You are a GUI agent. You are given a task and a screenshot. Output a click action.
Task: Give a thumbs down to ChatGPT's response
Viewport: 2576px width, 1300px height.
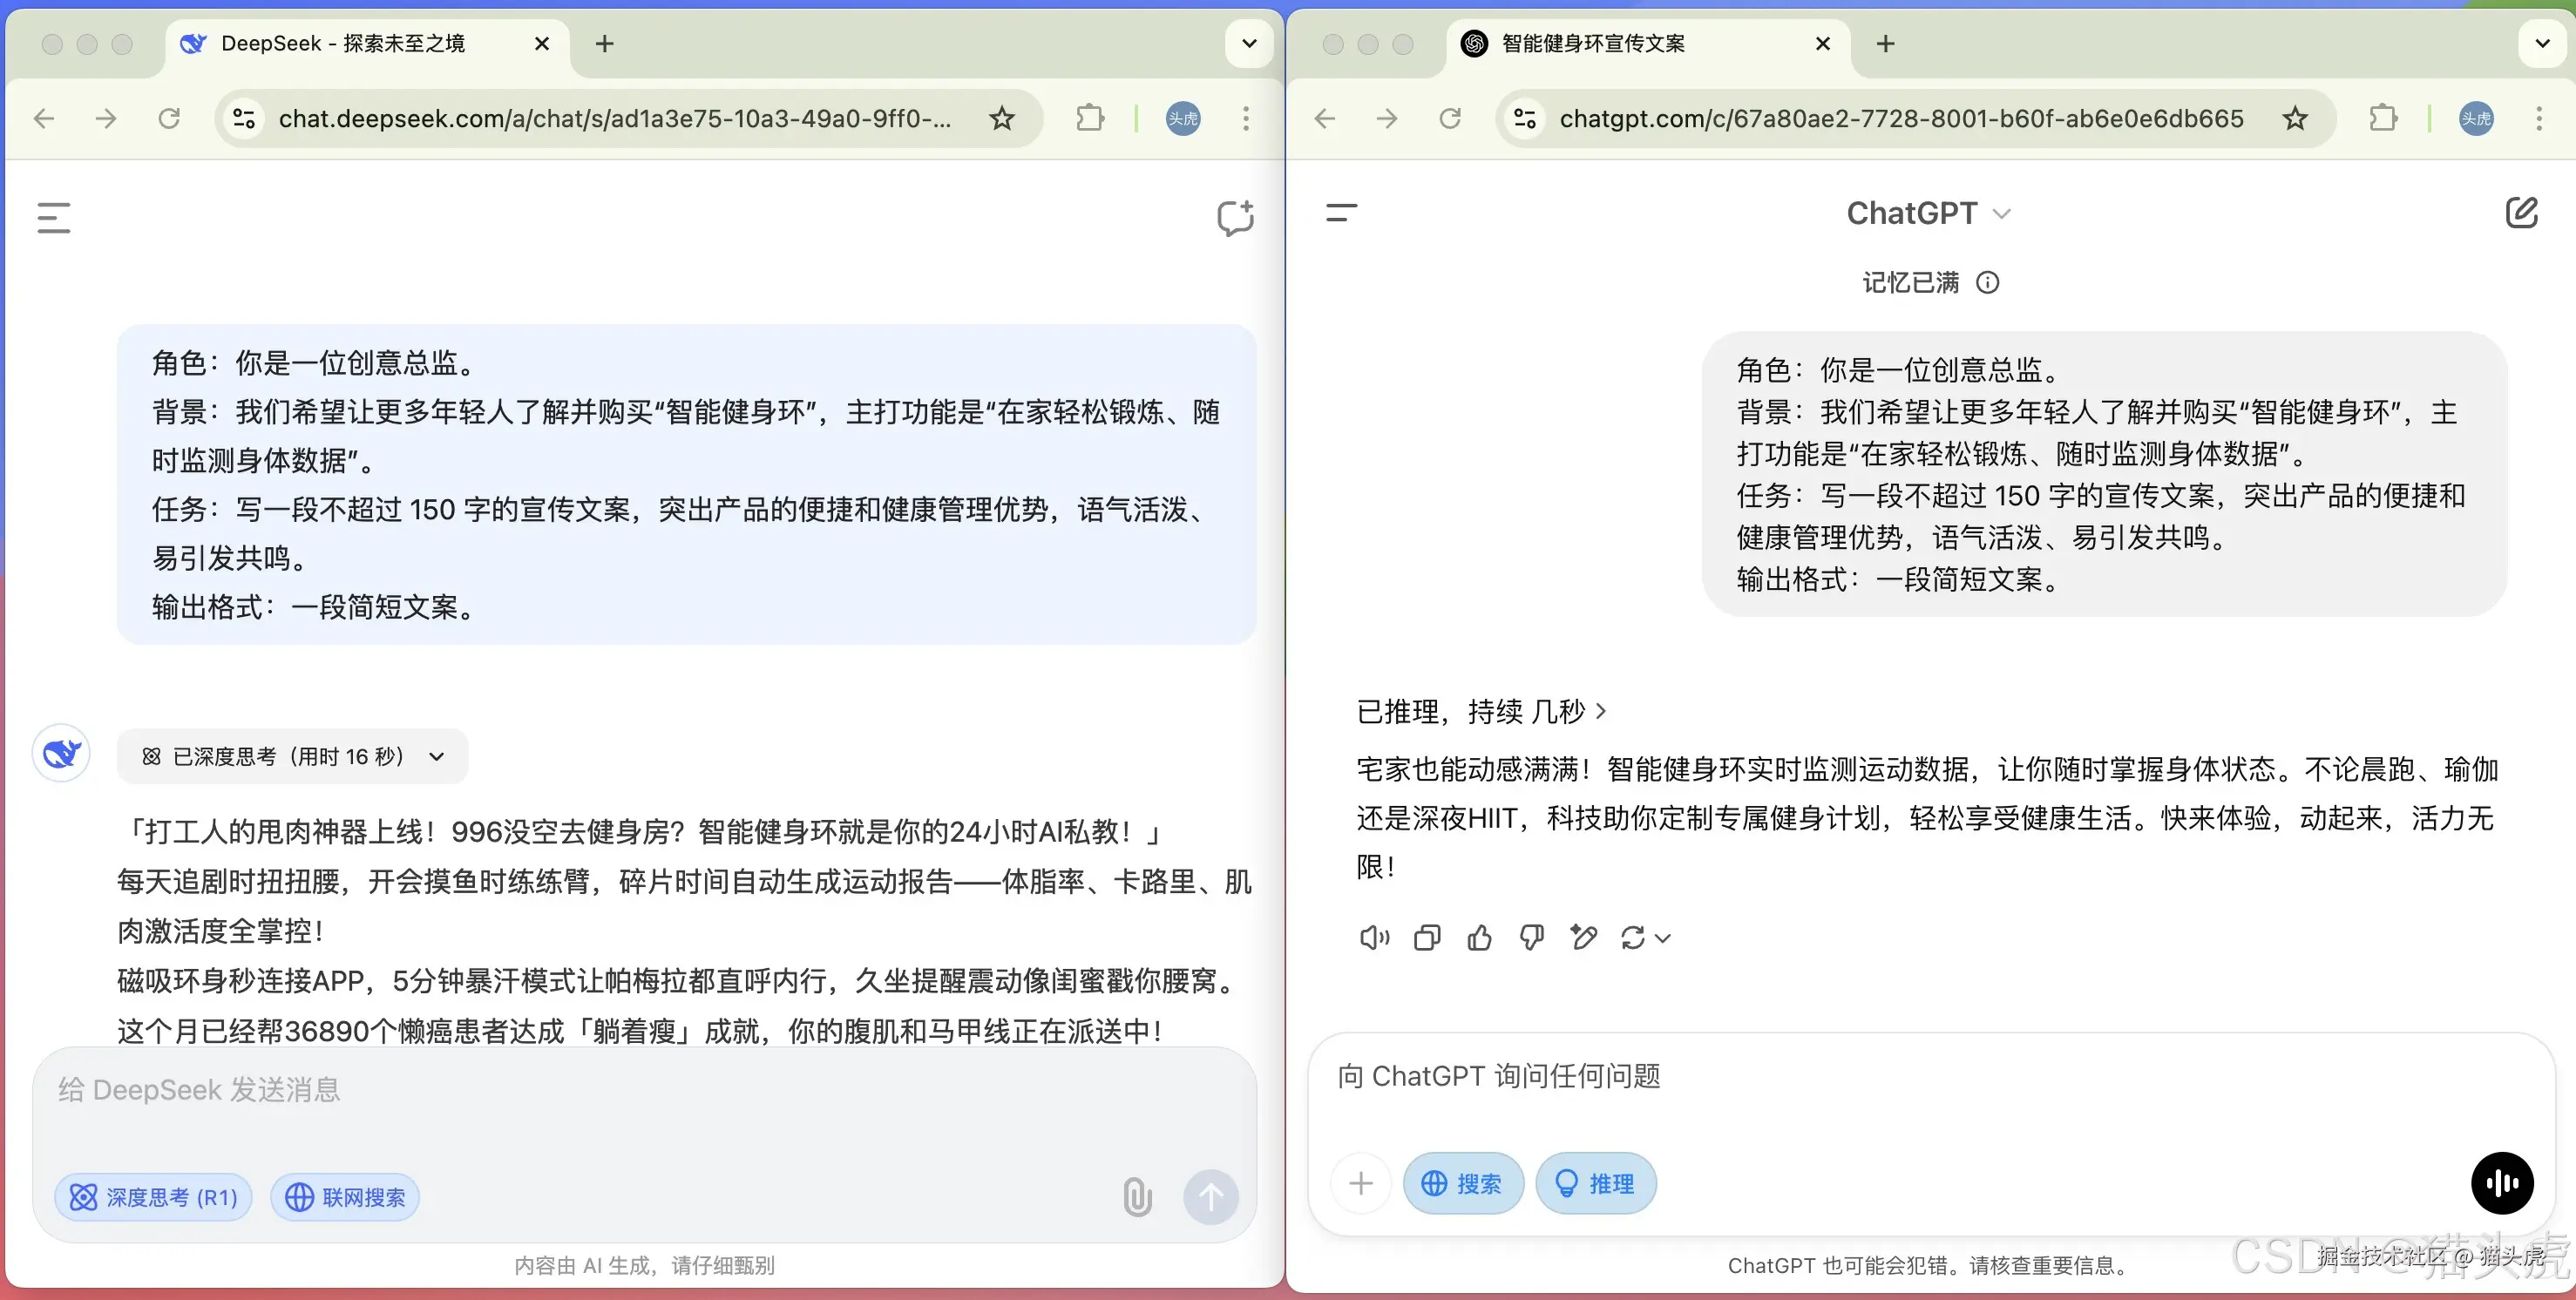[1531, 938]
